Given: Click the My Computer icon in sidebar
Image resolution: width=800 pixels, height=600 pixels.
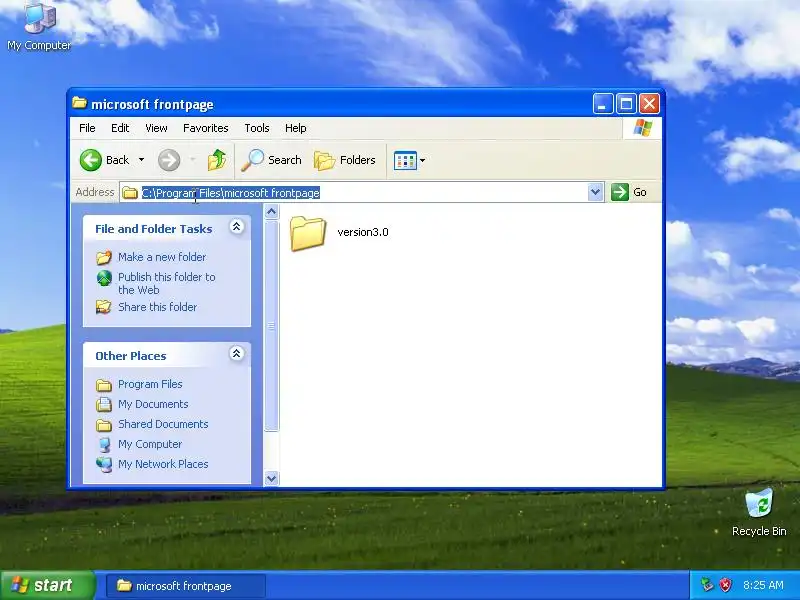Looking at the screenshot, I should [105, 444].
